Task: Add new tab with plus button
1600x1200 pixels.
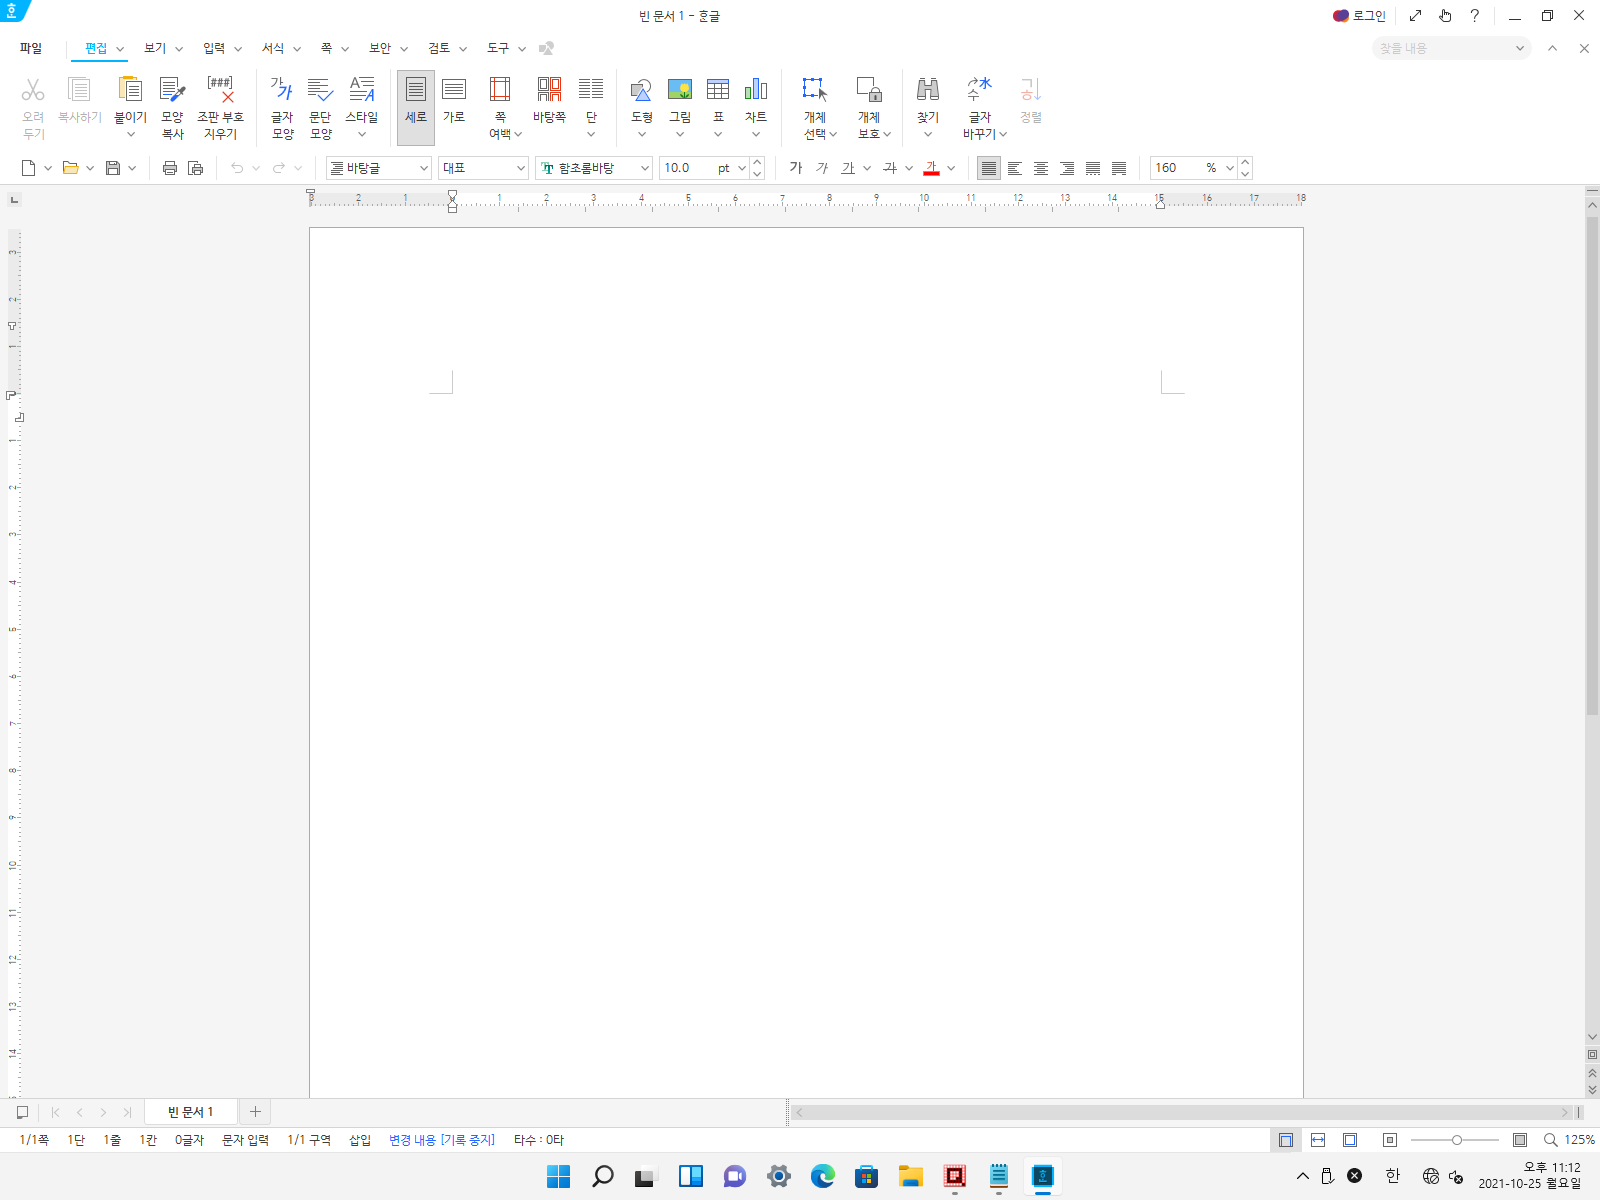Action: [x=255, y=1112]
